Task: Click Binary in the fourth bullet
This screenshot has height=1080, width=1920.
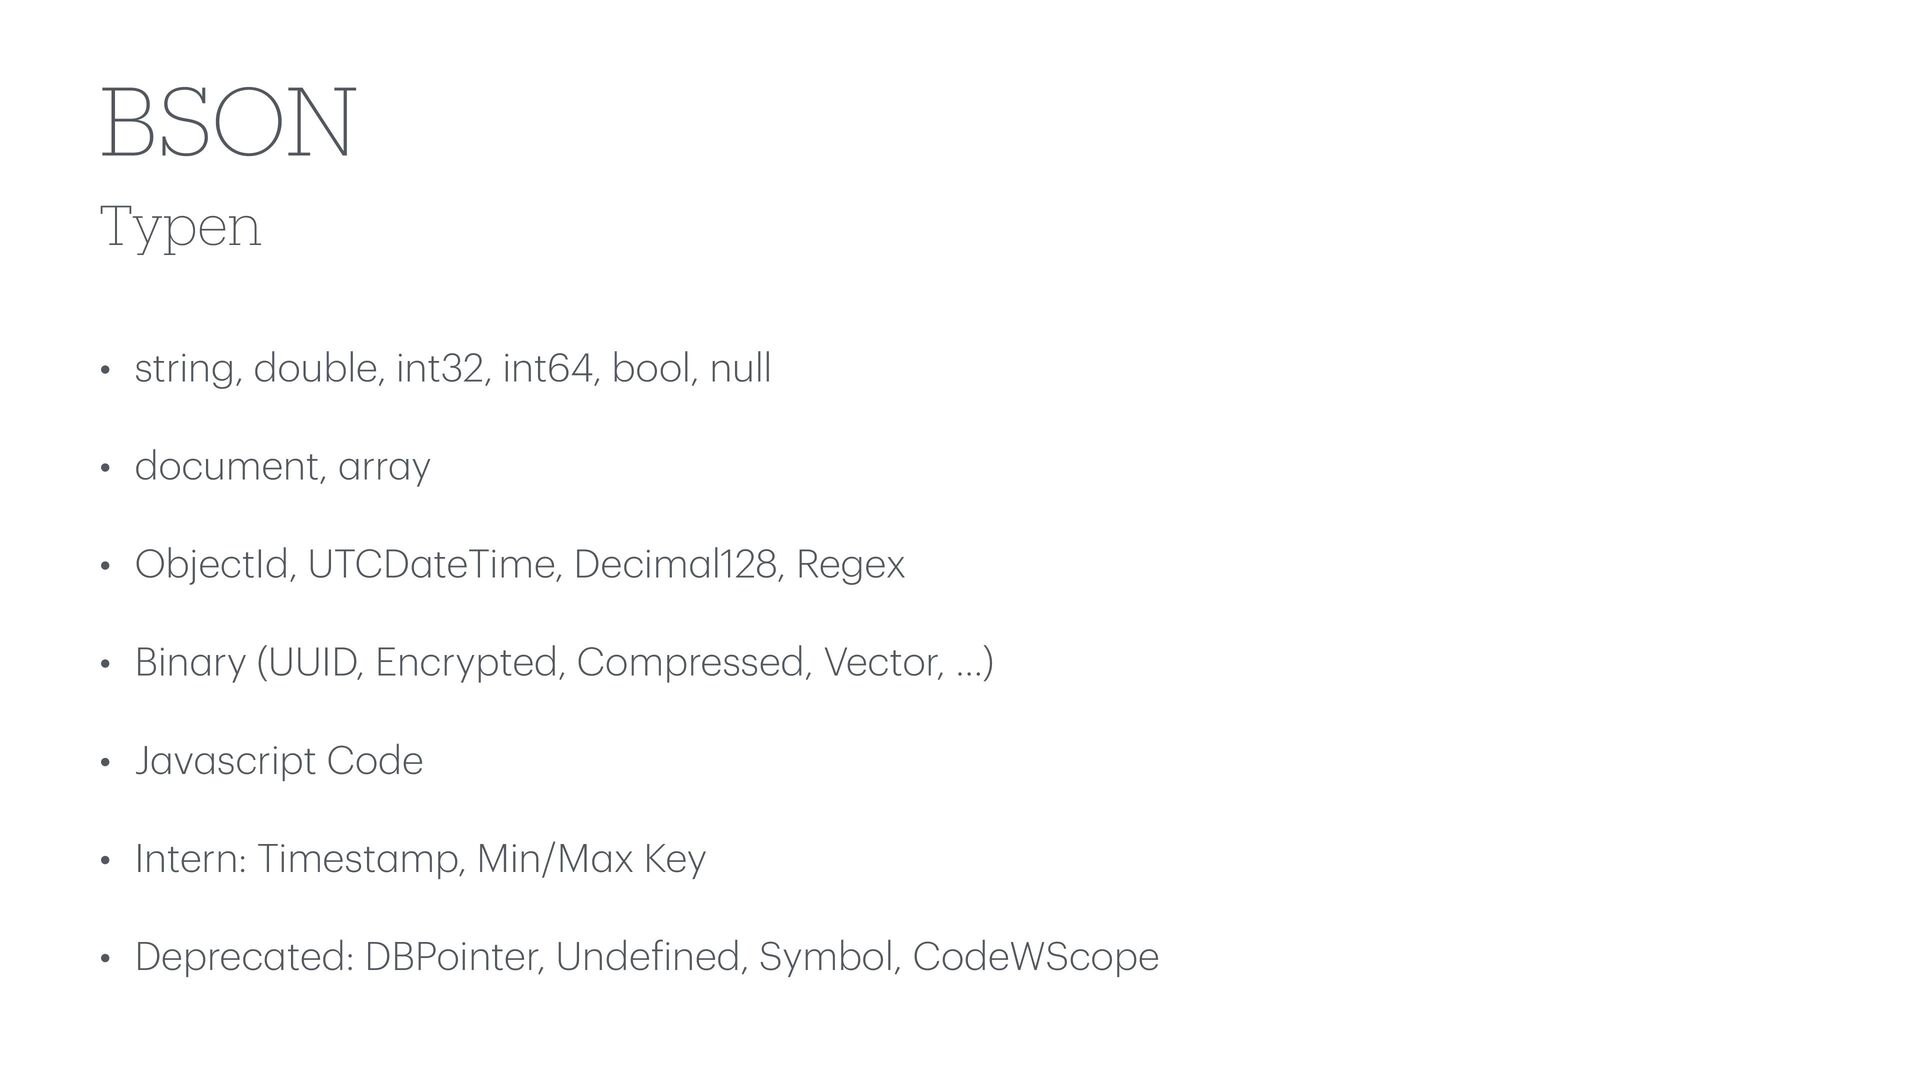Action: point(190,663)
